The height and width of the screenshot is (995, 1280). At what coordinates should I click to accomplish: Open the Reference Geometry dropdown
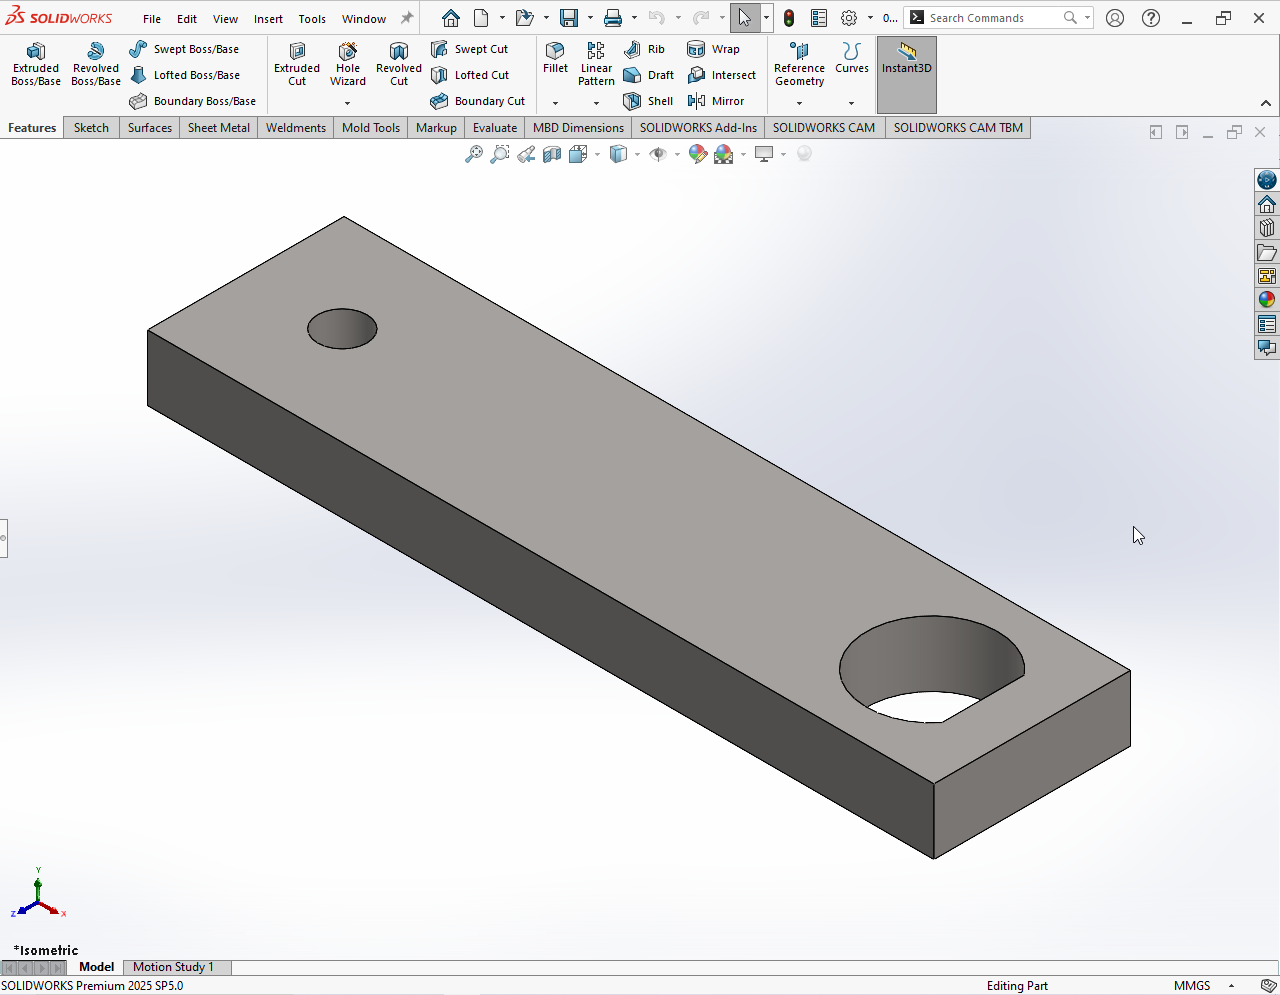(799, 103)
